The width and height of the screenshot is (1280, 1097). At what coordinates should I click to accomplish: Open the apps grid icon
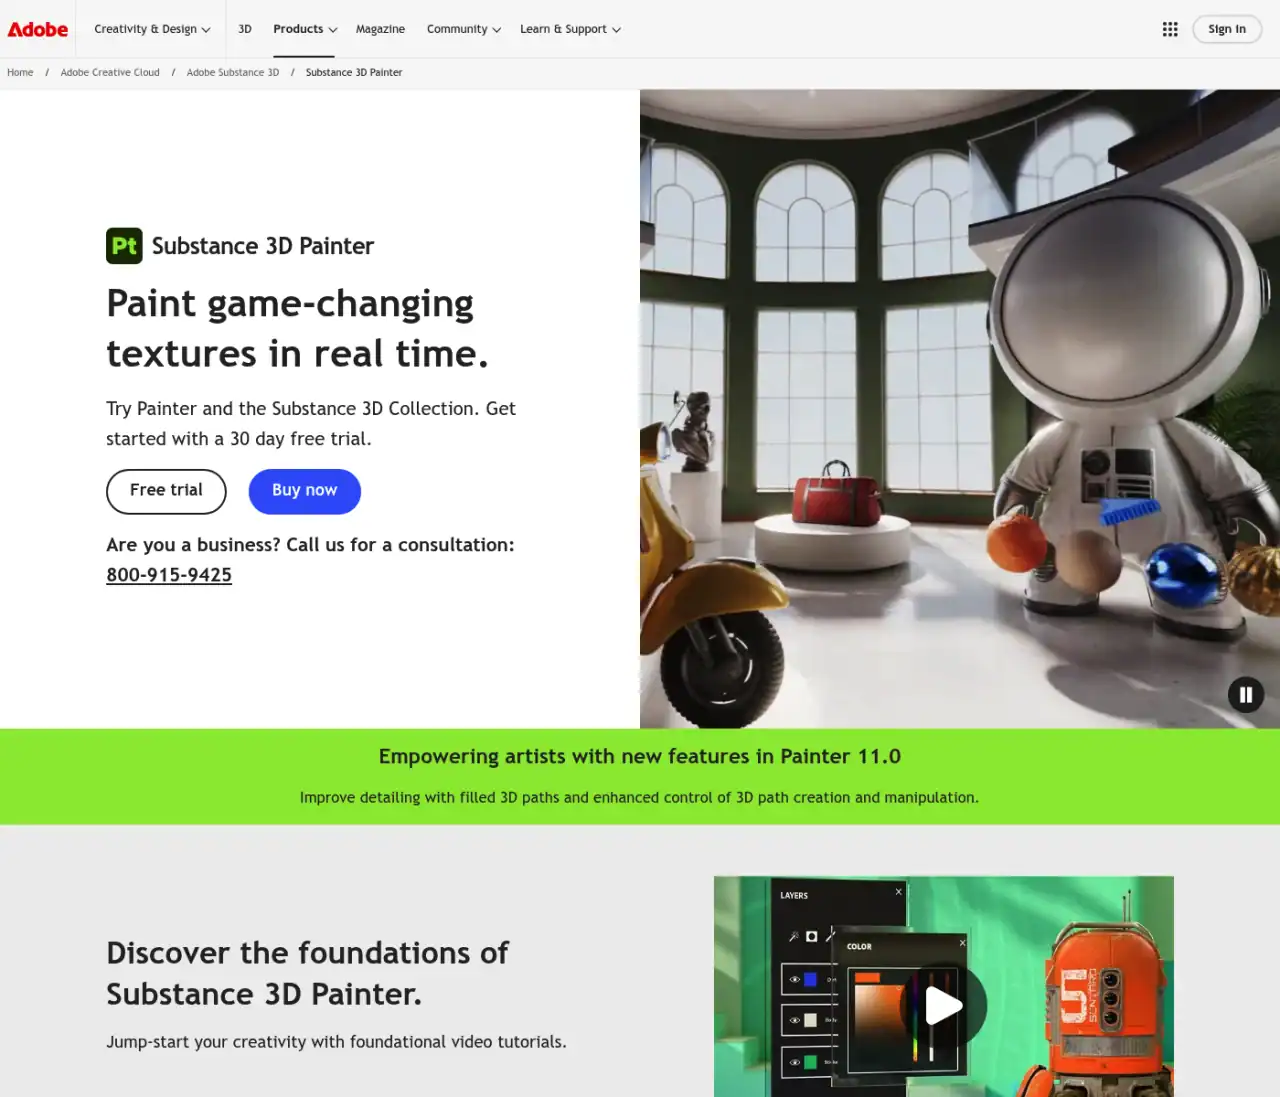[1170, 29]
